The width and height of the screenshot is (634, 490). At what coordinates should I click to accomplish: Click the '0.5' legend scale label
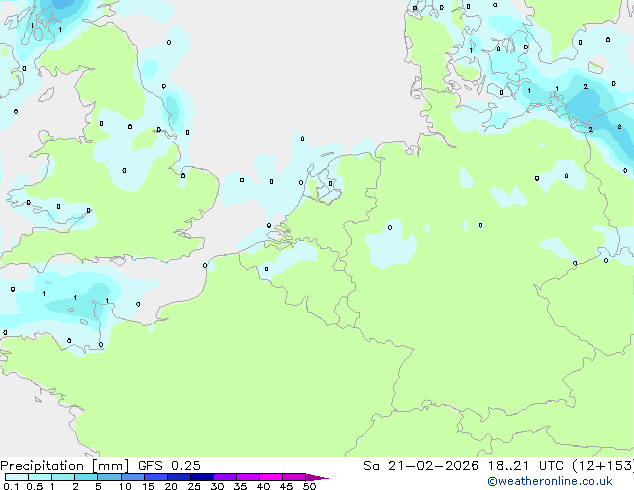35,486
